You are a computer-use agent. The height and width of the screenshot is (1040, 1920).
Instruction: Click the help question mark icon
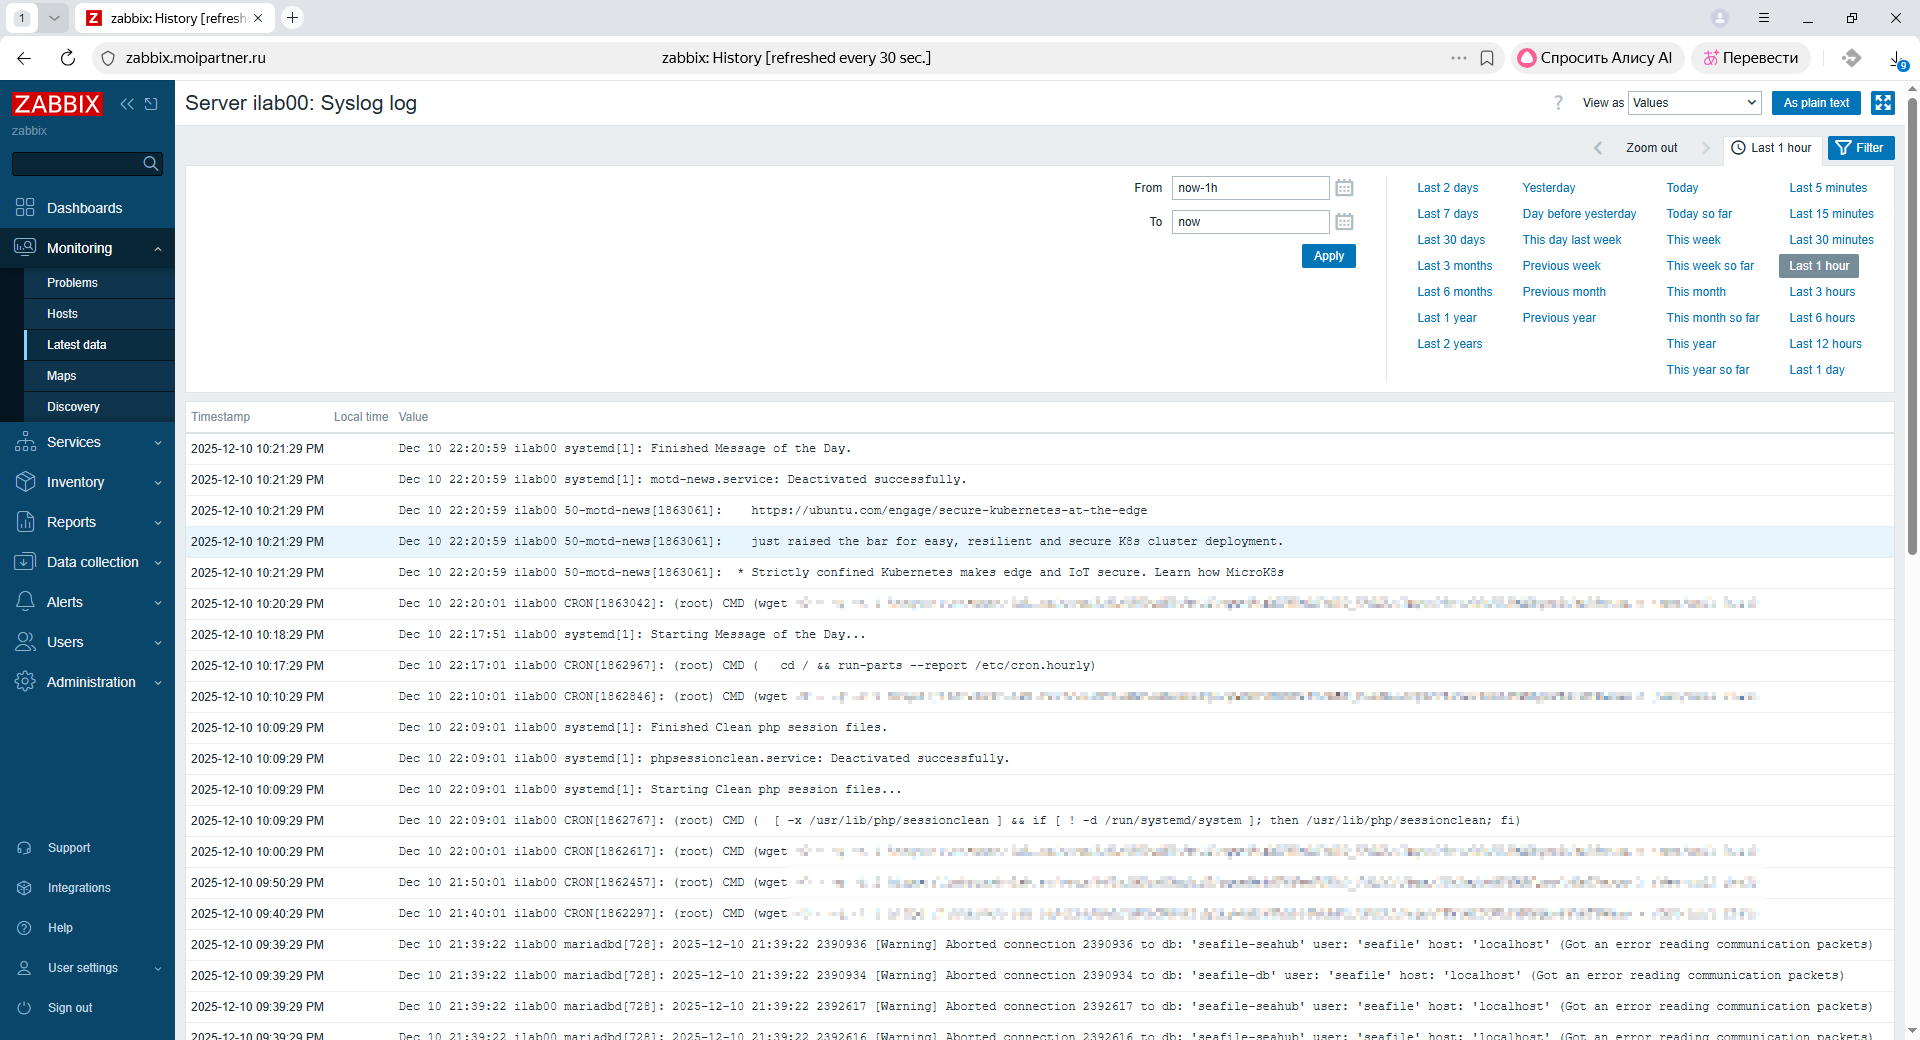[x=1558, y=102]
